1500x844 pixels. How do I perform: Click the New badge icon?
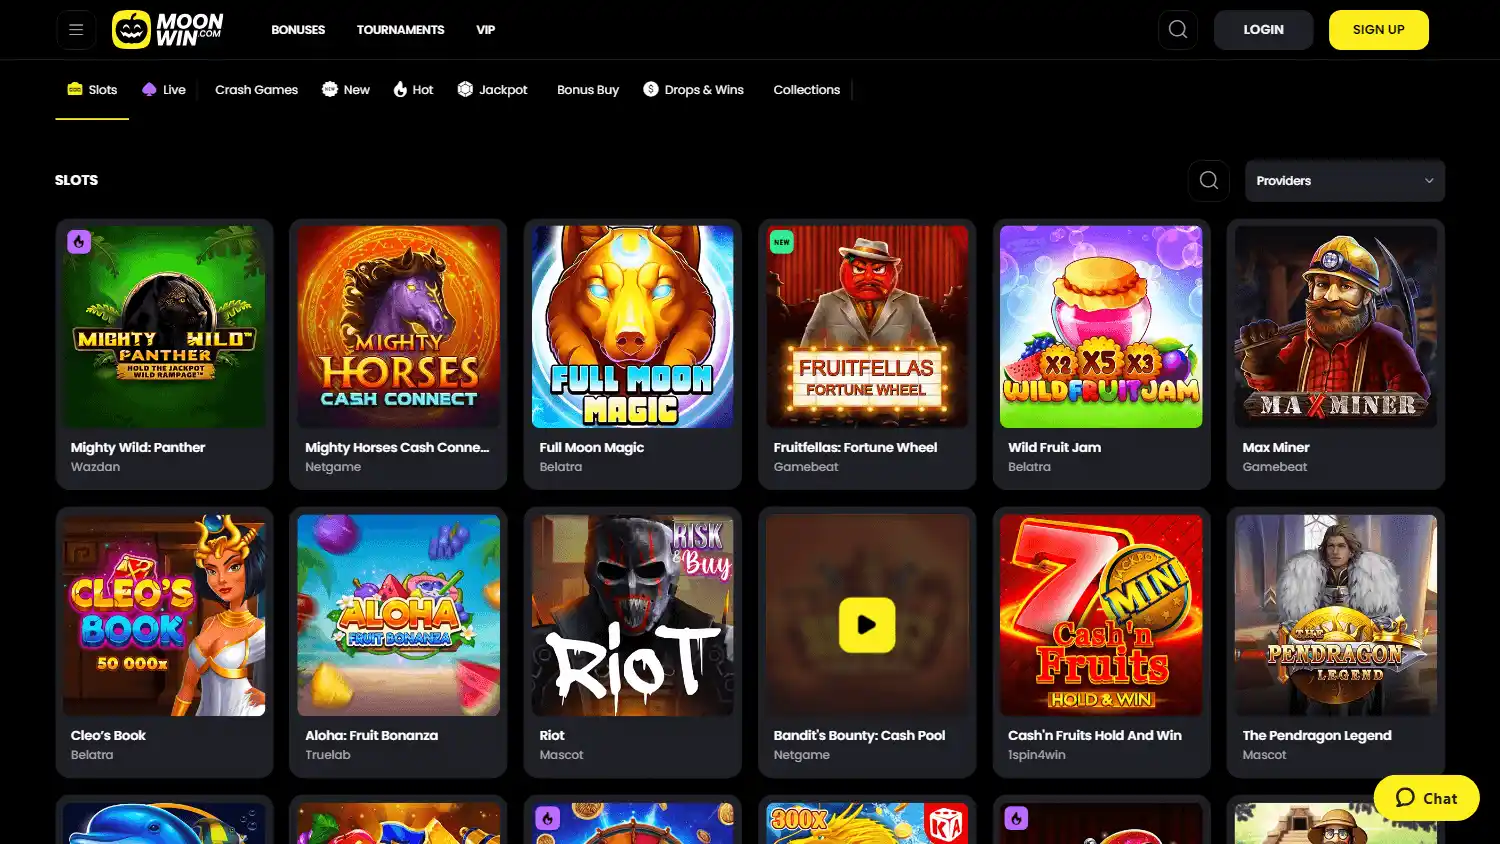[x=330, y=89]
